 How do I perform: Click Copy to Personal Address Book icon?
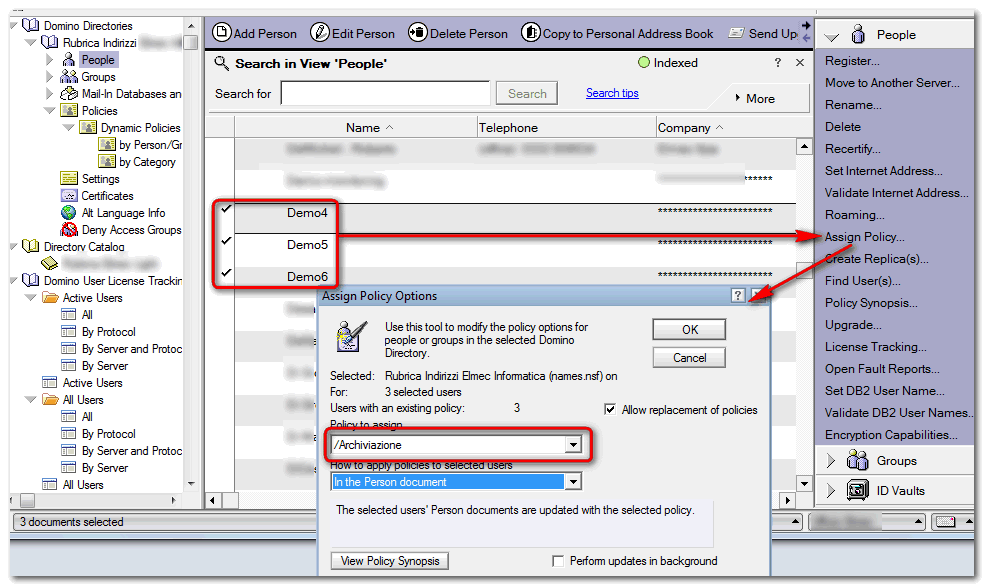pos(531,32)
